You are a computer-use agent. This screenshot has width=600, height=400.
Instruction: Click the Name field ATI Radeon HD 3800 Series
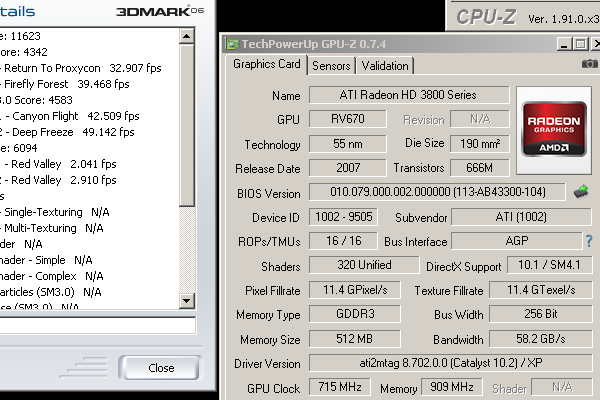click(409, 95)
